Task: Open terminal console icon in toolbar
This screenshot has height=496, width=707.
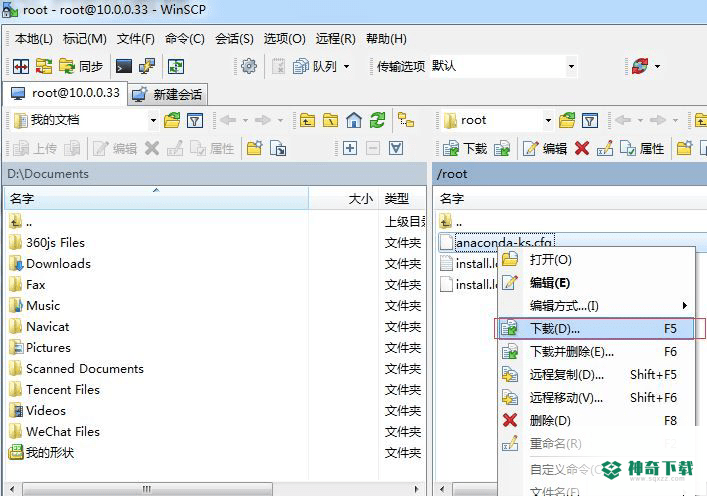Action: [x=124, y=67]
